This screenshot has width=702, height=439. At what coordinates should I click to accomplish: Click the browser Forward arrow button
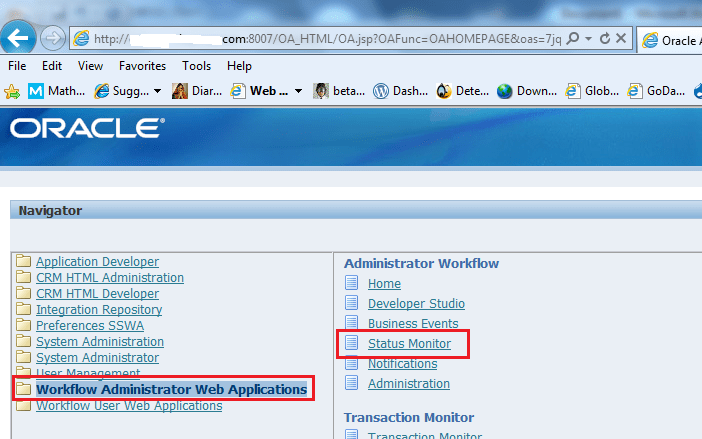tap(53, 38)
